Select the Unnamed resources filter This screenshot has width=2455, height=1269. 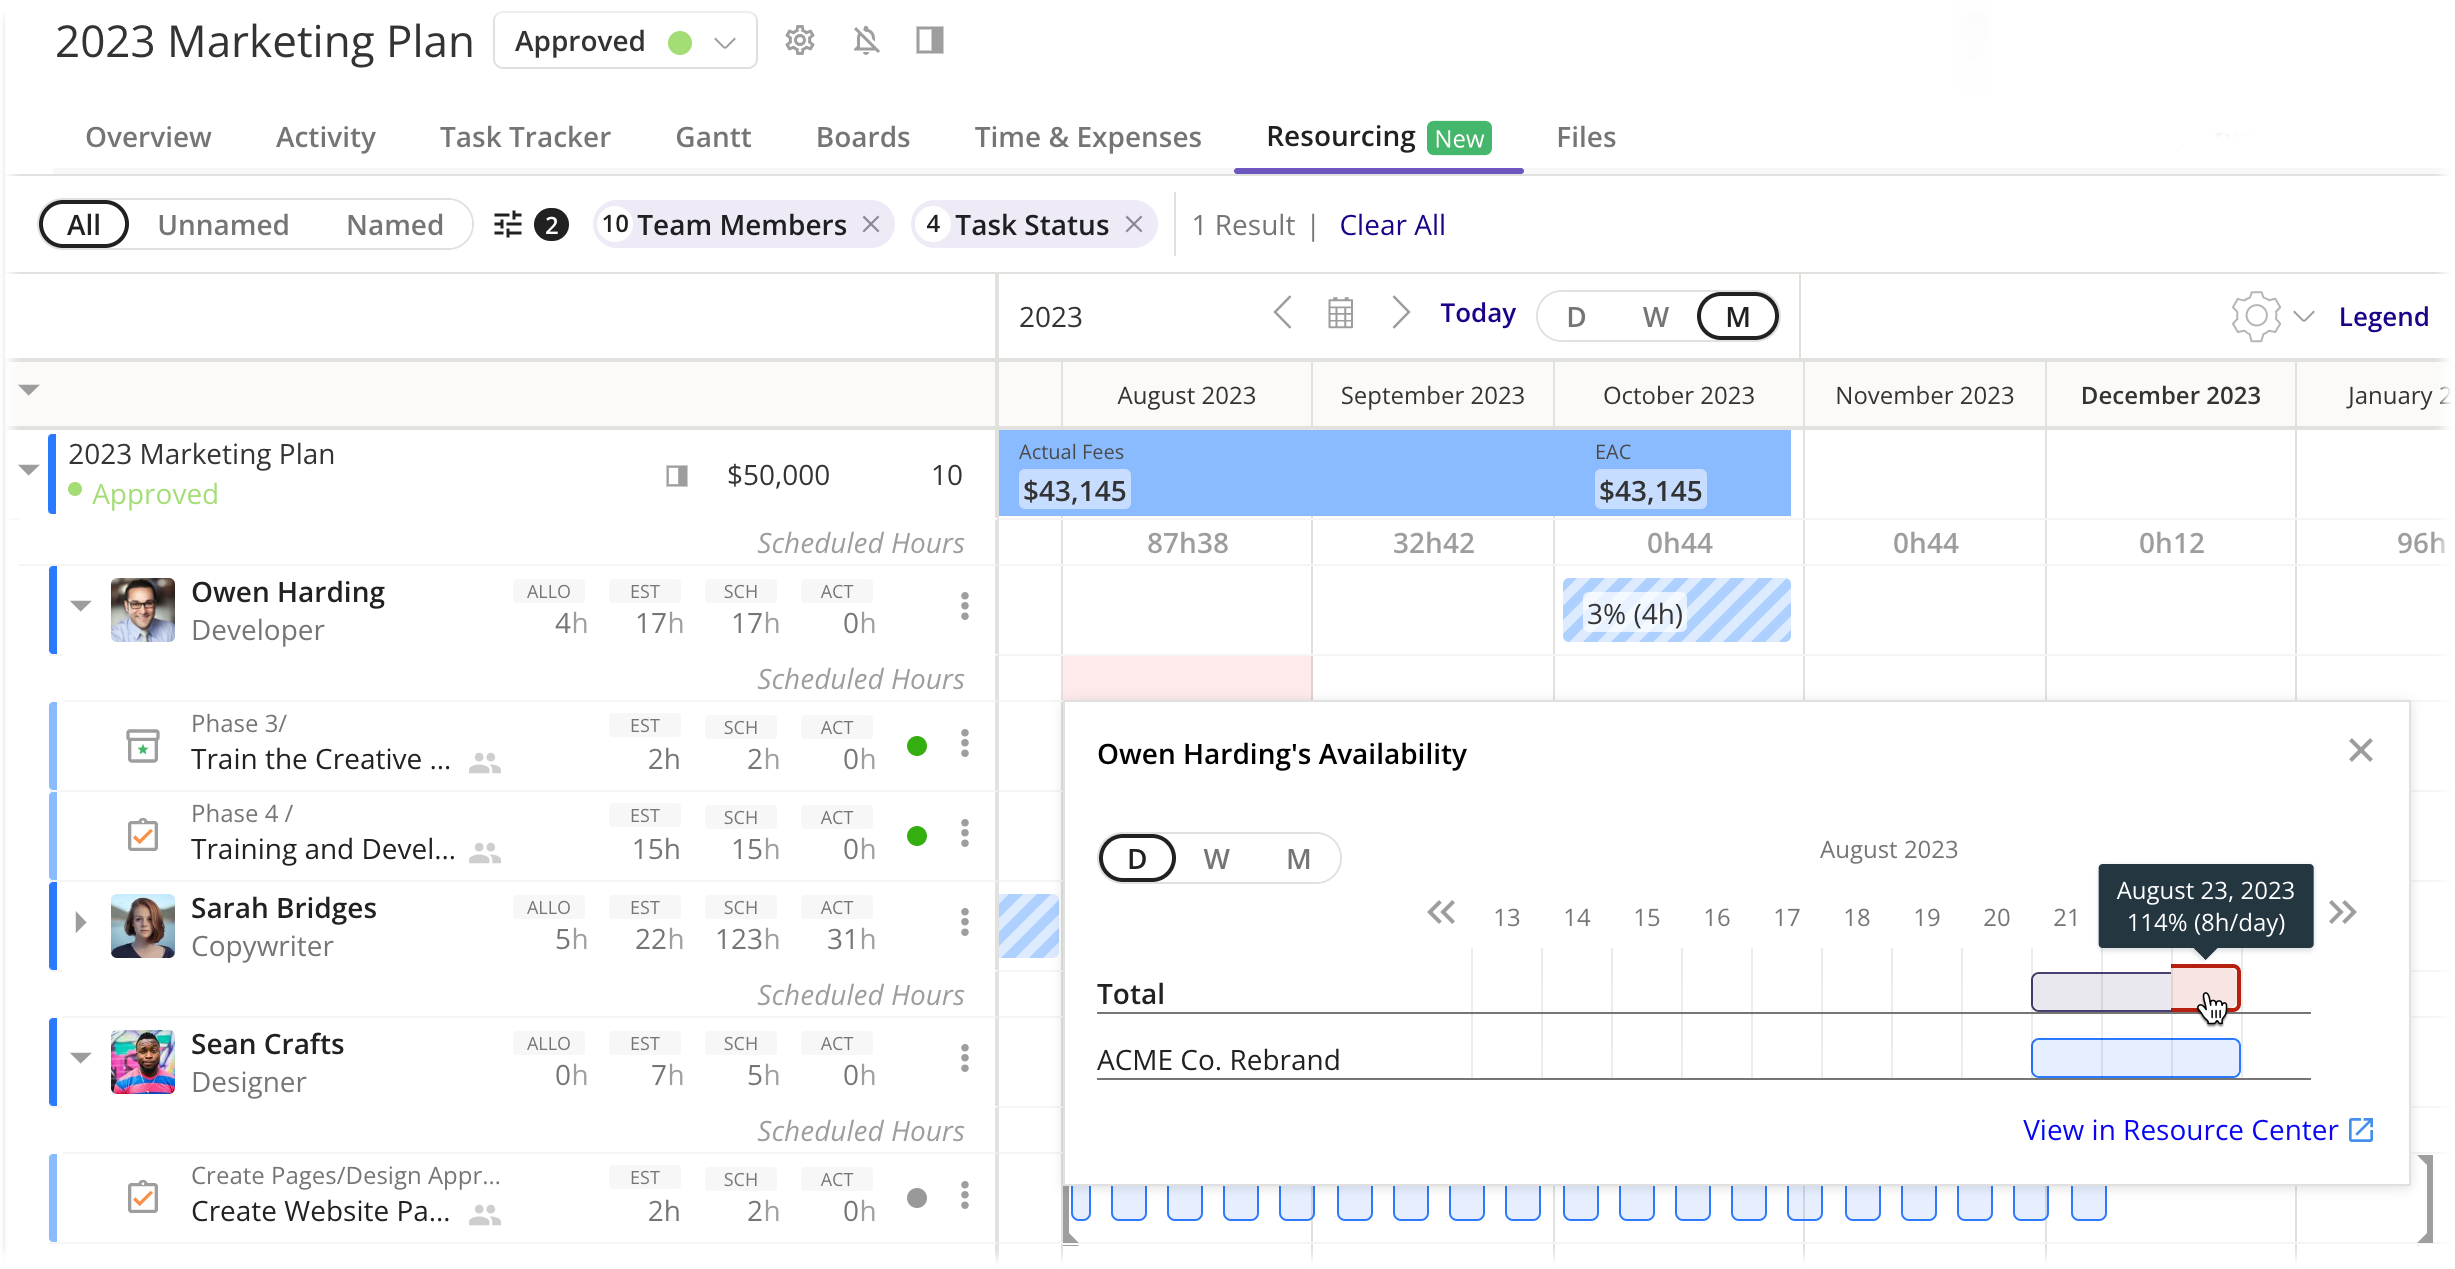(x=223, y=225)
